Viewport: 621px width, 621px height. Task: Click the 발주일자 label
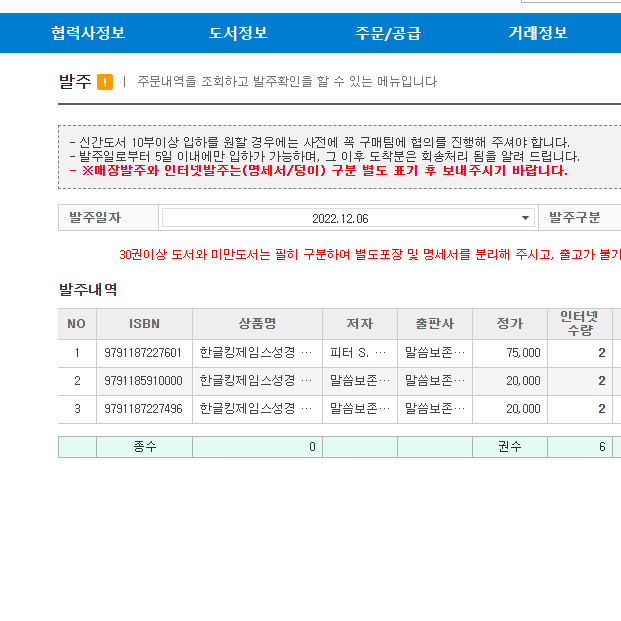pyautogui.click(x=95, y=217)
